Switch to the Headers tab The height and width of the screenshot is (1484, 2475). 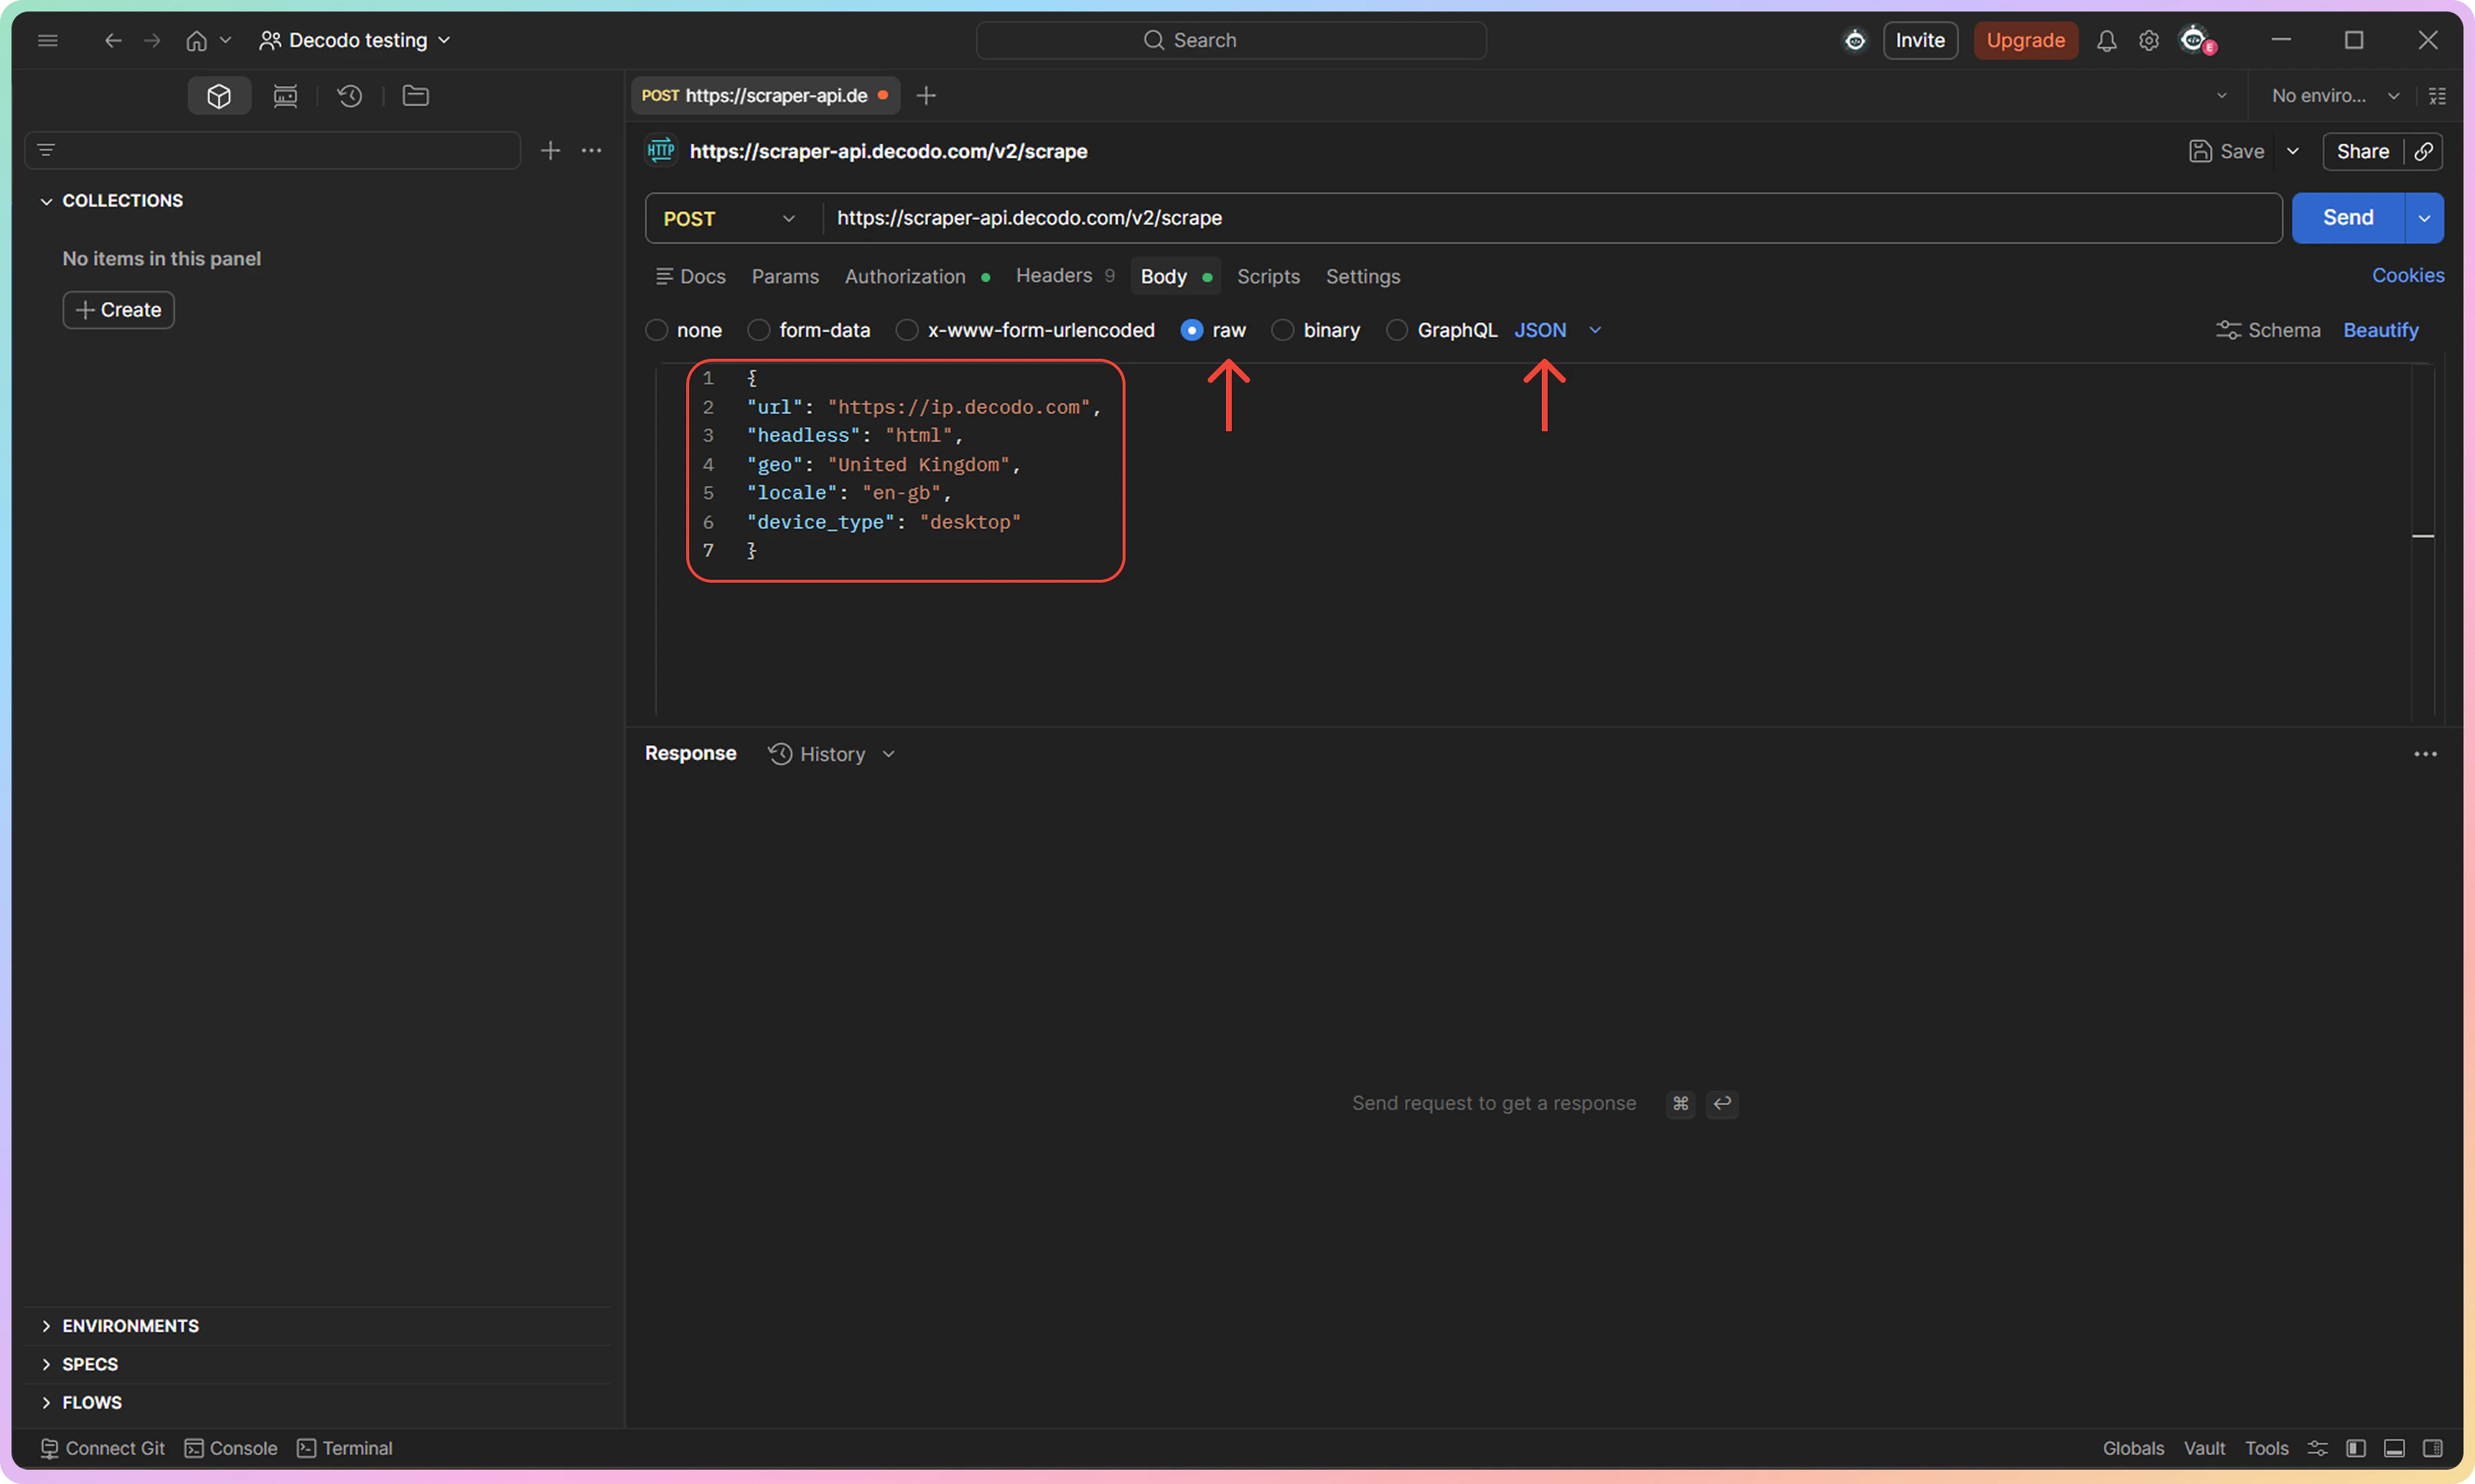coord(1053,276)
